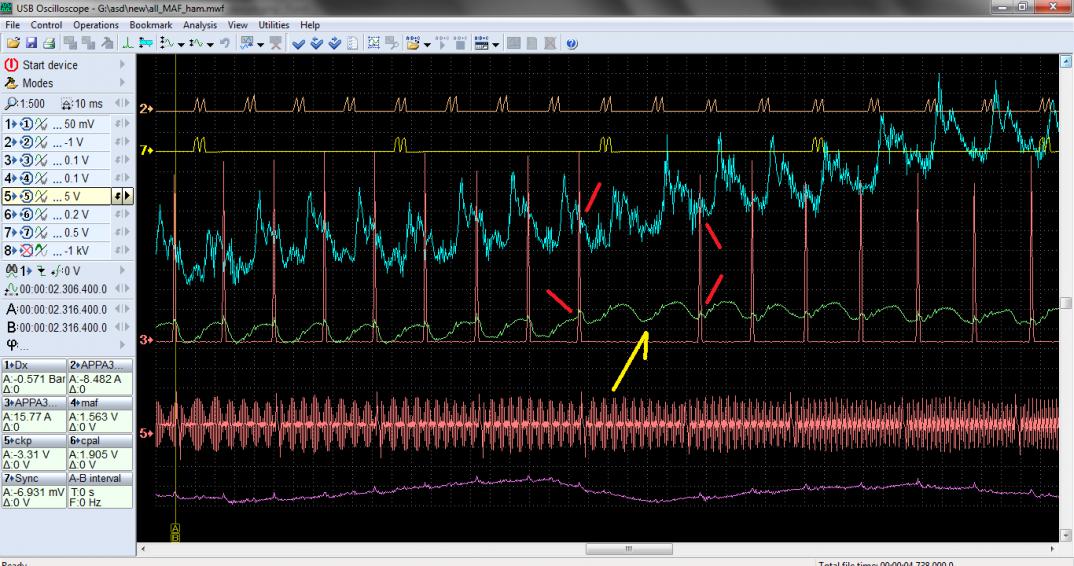Open dropdown beside horizontal scale tool

pos(210,45)
